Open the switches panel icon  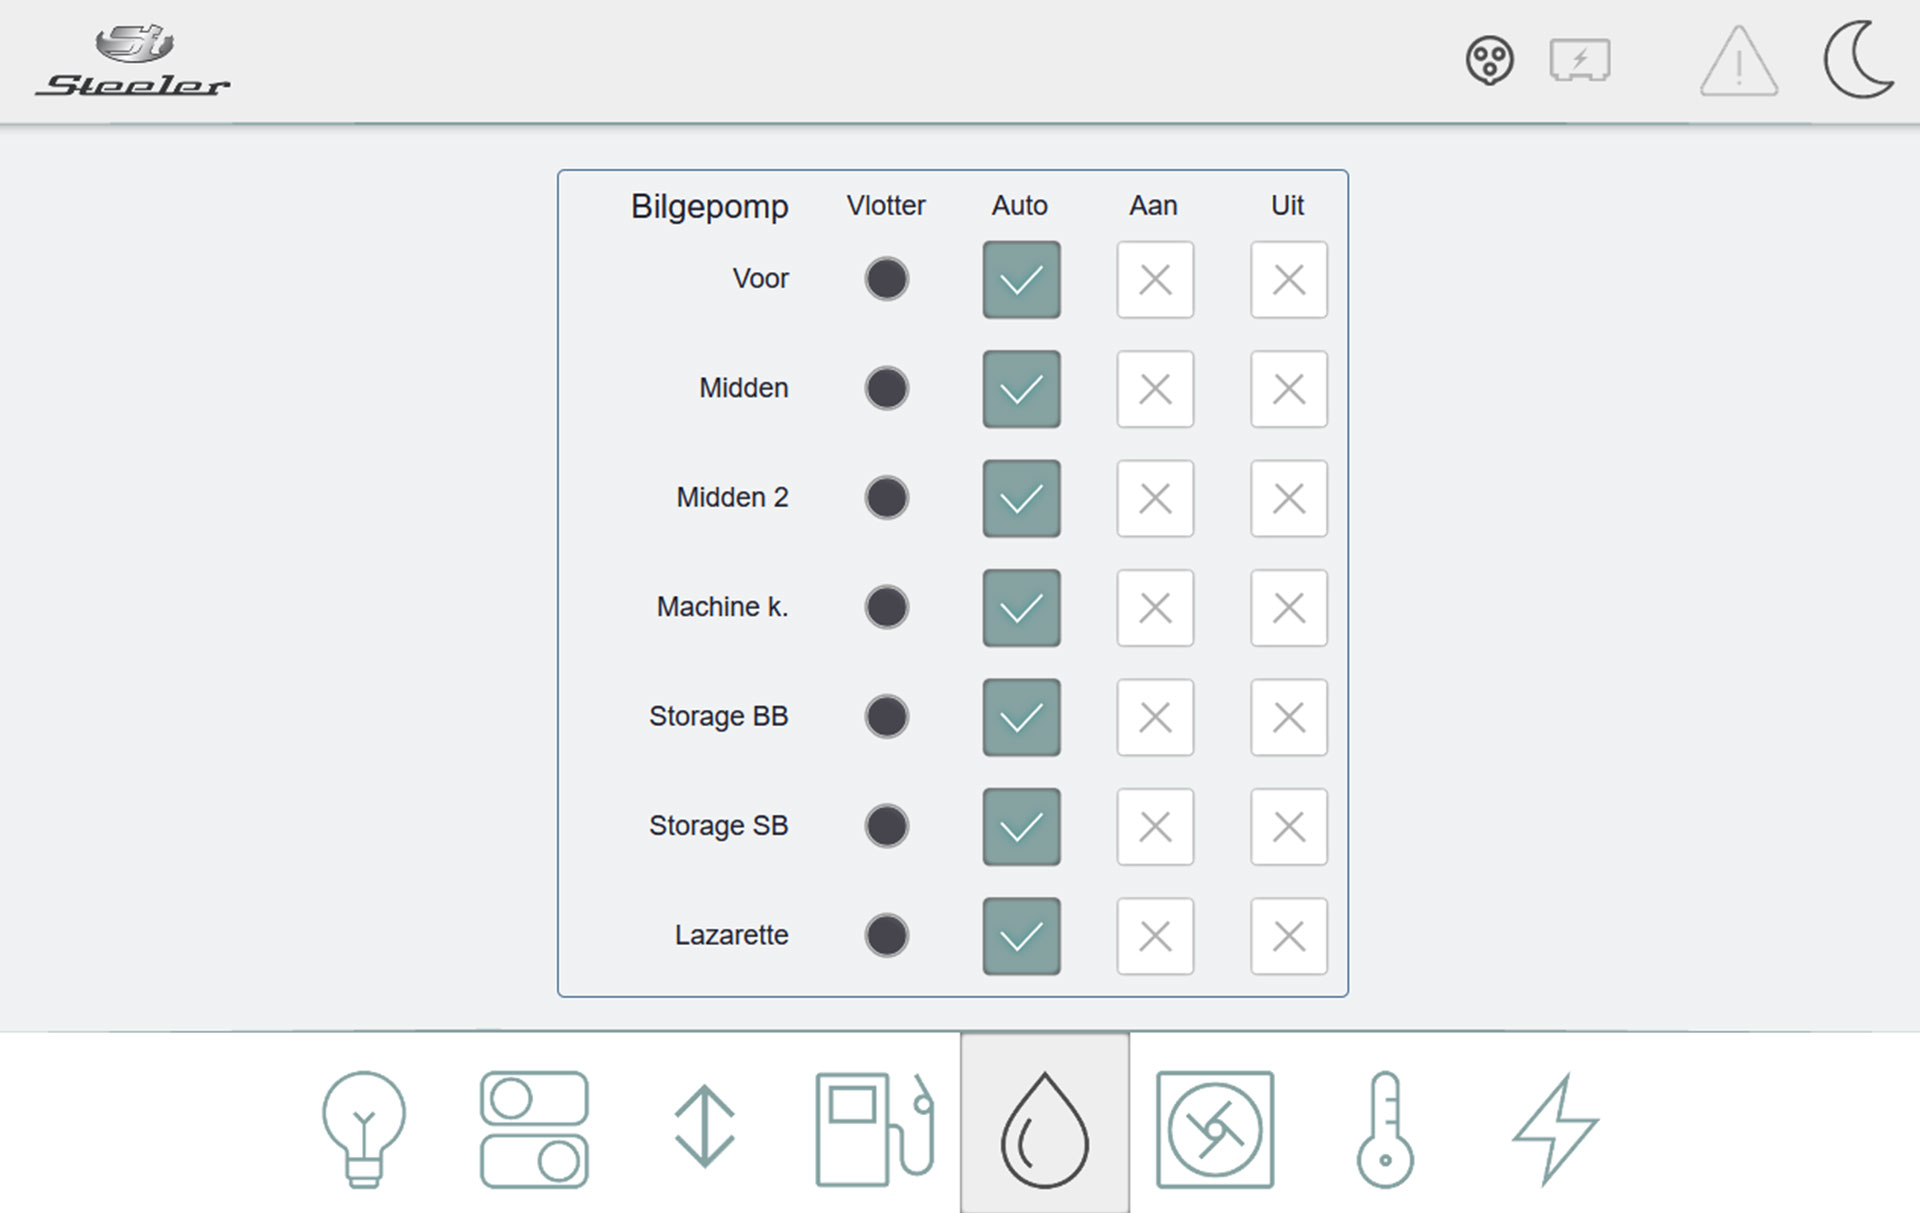tap(534, 1129)
